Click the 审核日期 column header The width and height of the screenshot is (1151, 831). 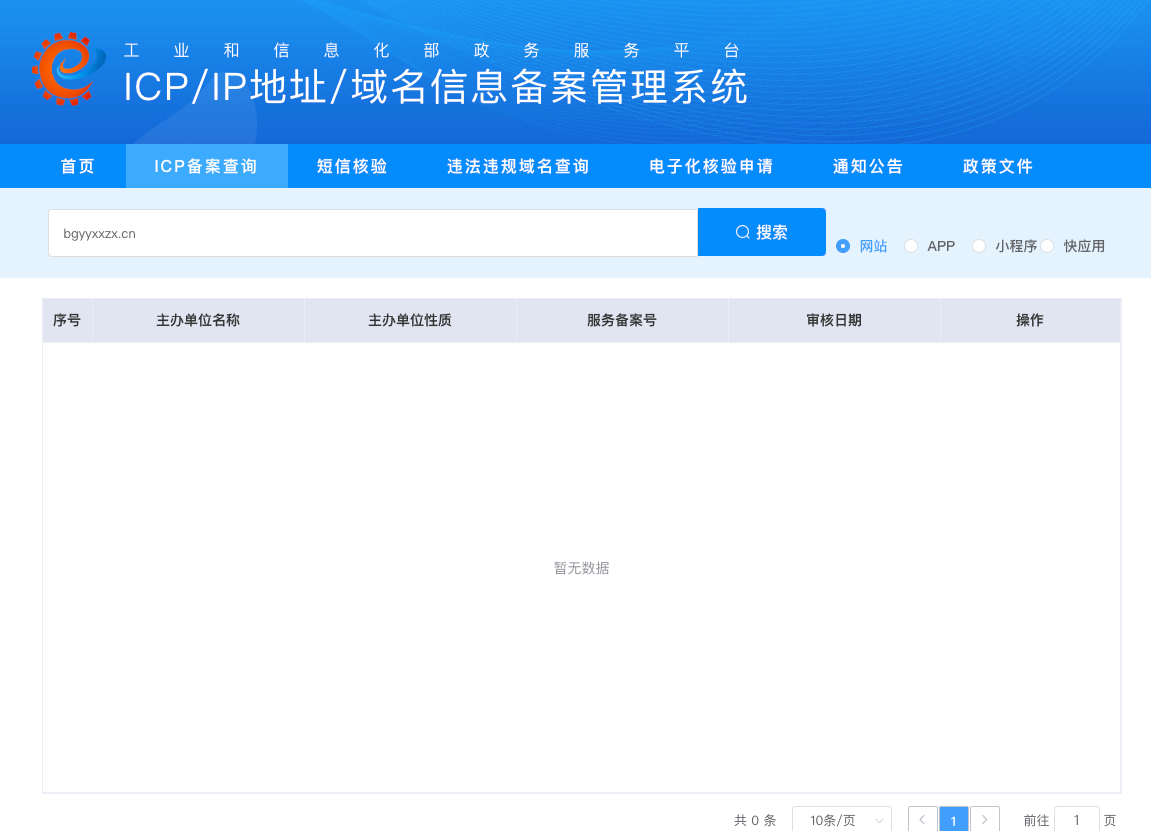click(834, 321)
